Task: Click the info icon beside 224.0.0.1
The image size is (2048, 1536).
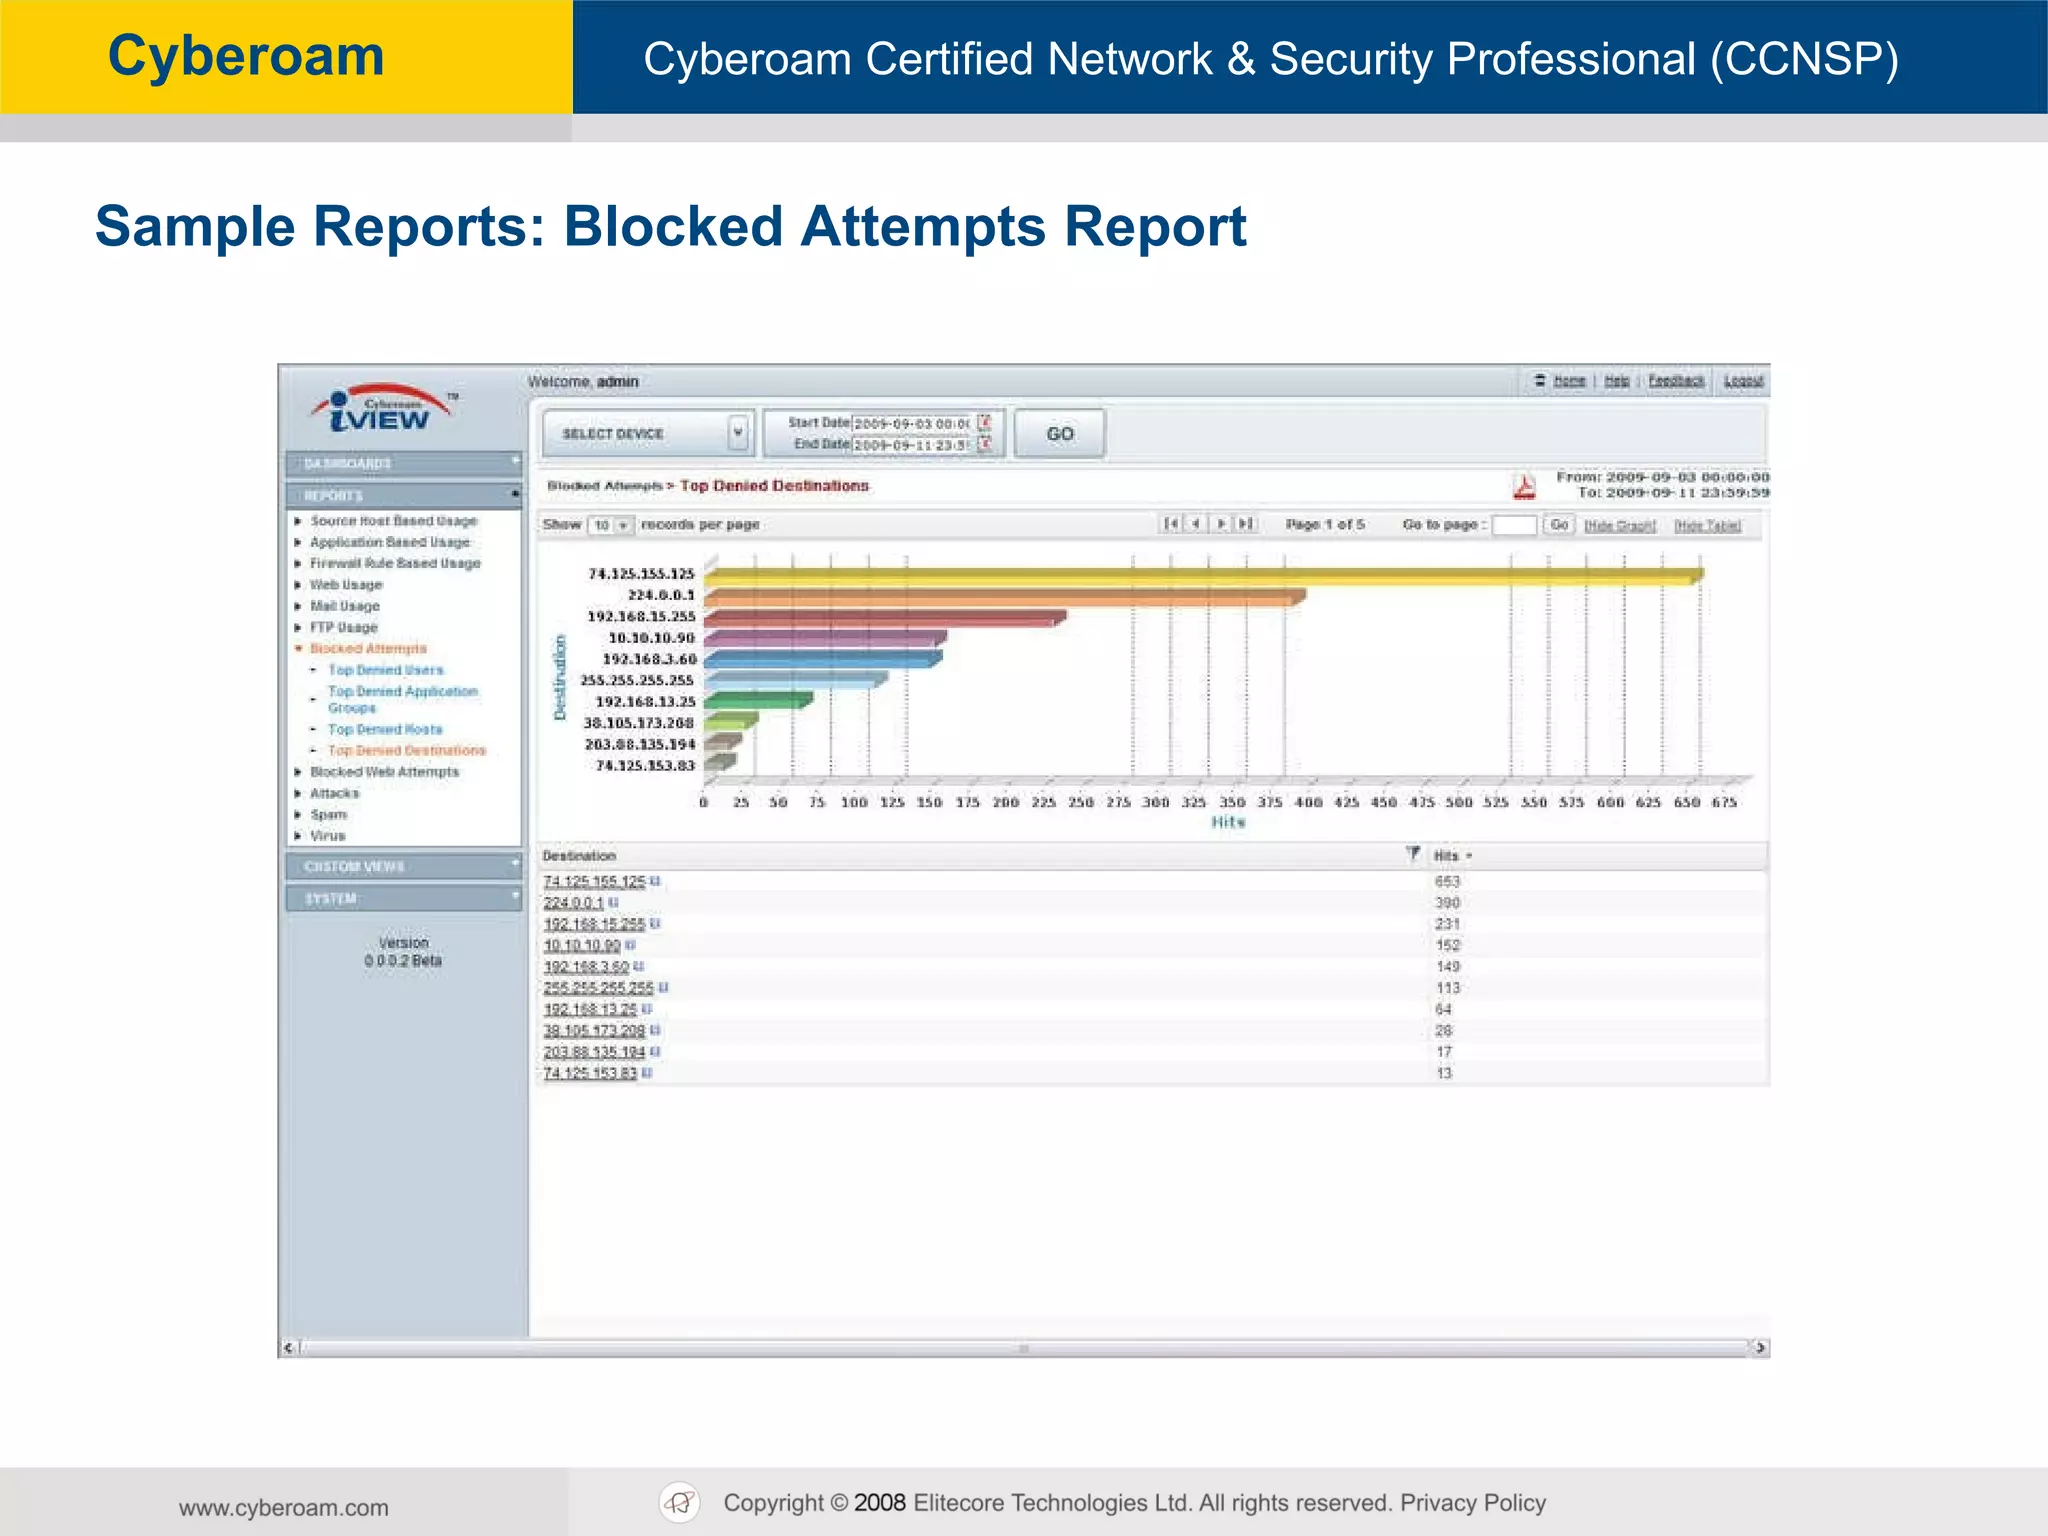Action: click(613, 902)
